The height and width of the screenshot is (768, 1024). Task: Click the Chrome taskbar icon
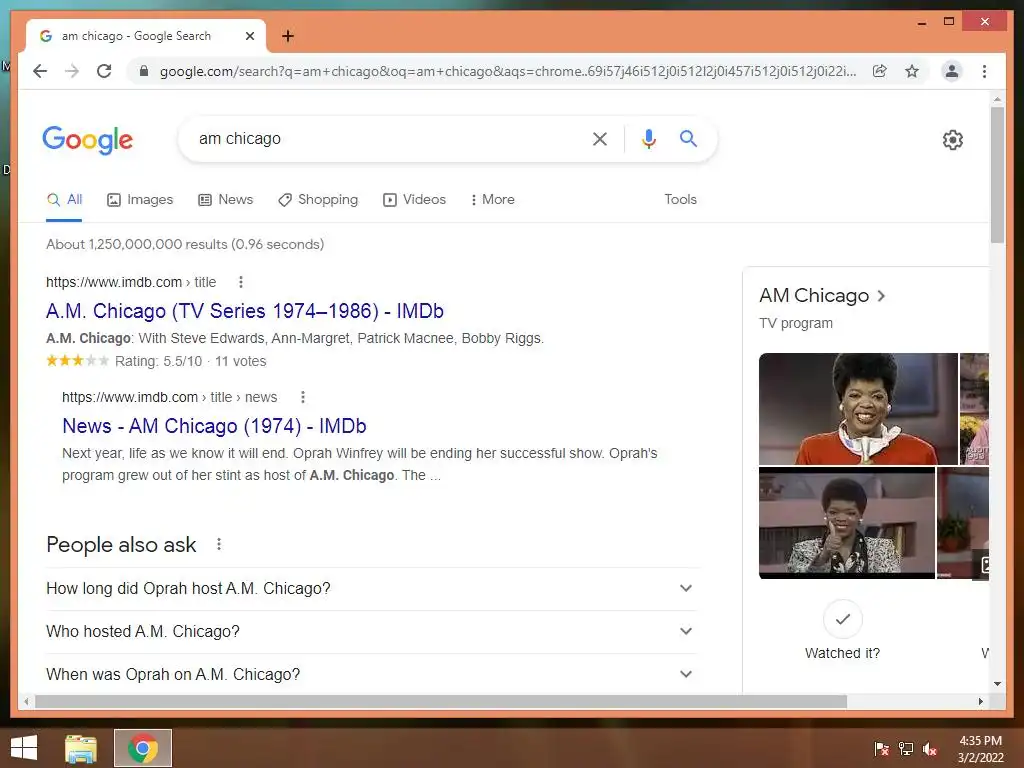point(143,748)
